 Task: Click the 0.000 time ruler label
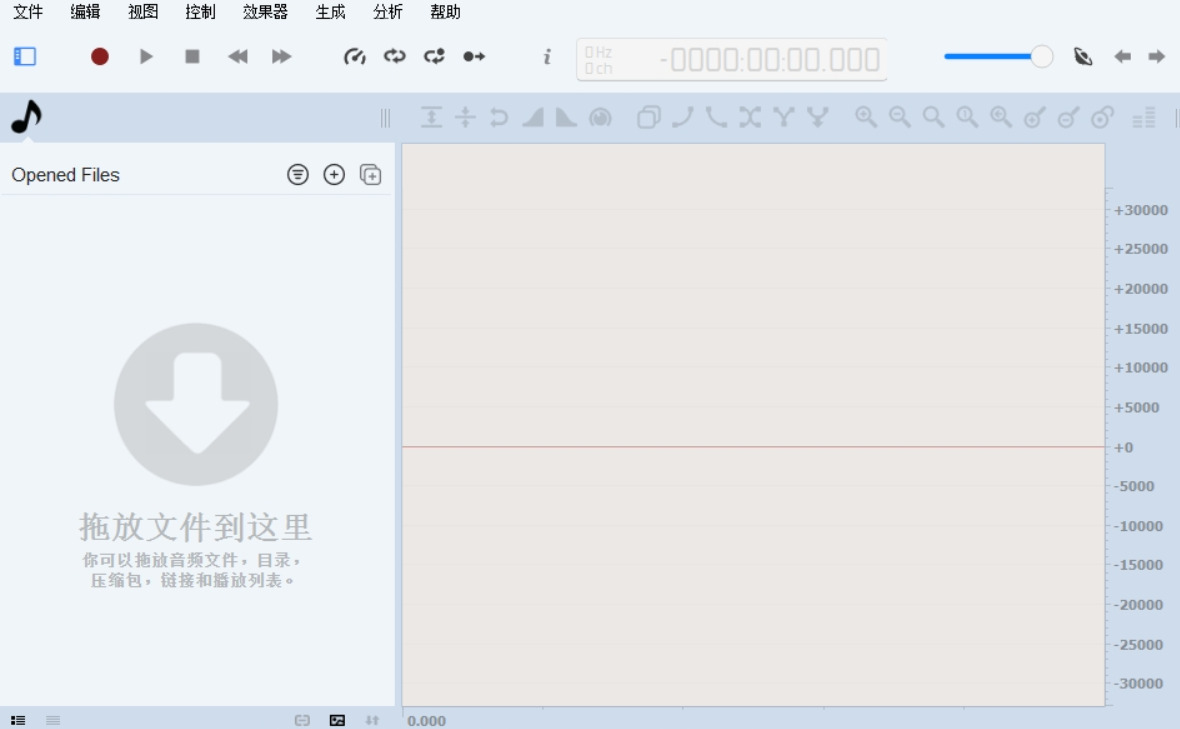point(426,721)
